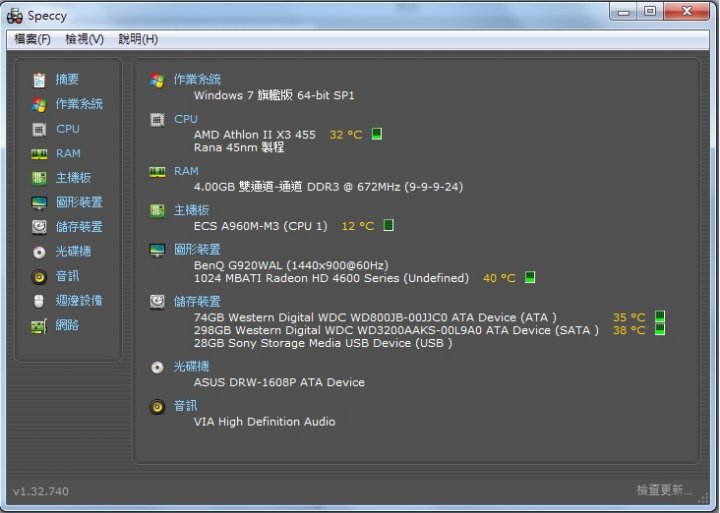Open the 檔案(F) menu
Image resolution: width=720 pixels, height=513 pixels.
point(32,39)
